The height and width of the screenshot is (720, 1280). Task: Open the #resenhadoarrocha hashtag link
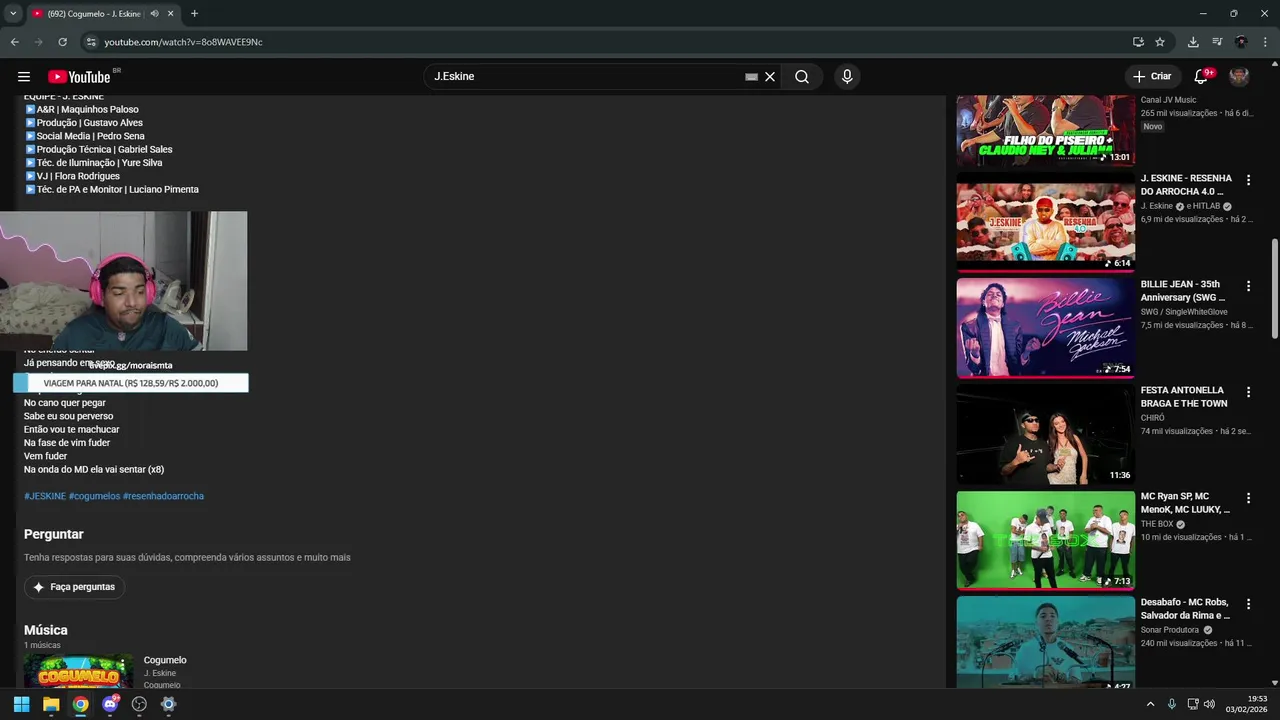pyautogui.click(x=163, y=496)
